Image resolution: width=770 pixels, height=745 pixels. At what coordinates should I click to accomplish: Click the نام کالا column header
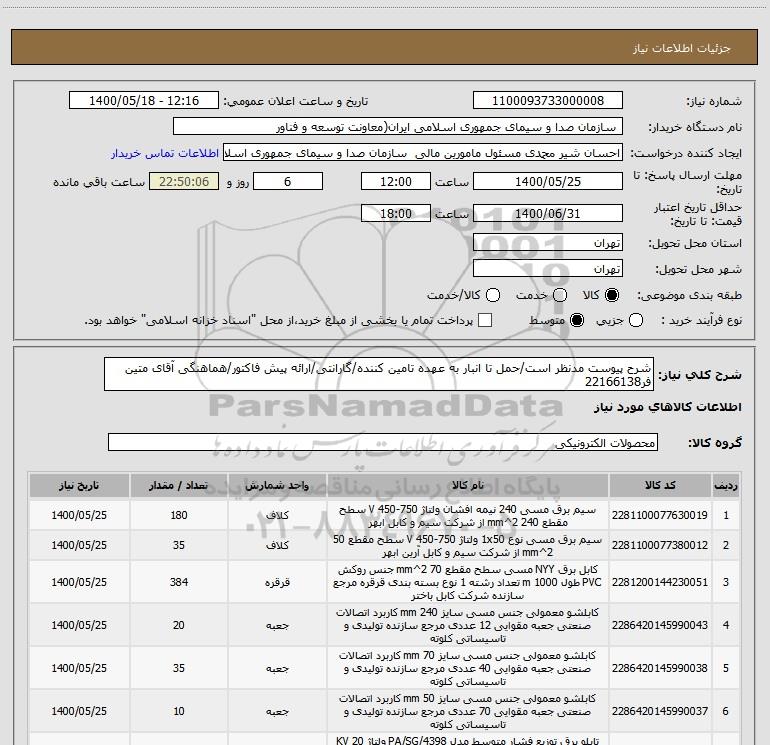[468, 486]
